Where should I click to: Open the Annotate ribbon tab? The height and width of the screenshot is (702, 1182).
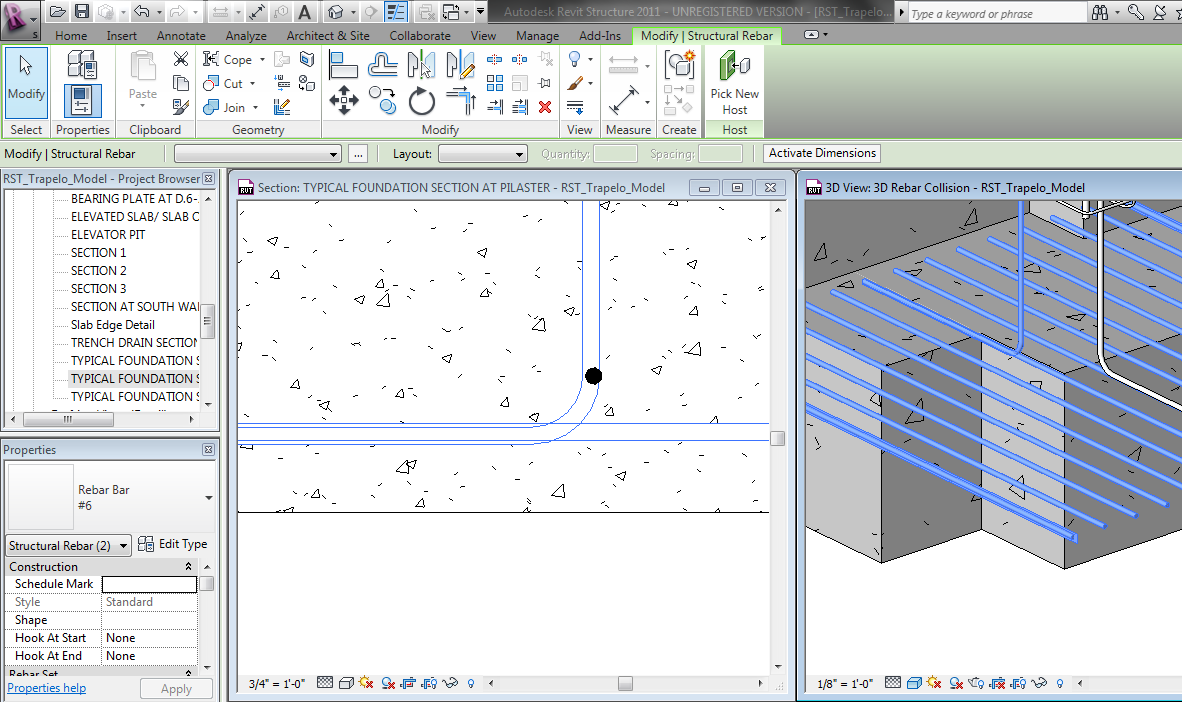(181, 35)
